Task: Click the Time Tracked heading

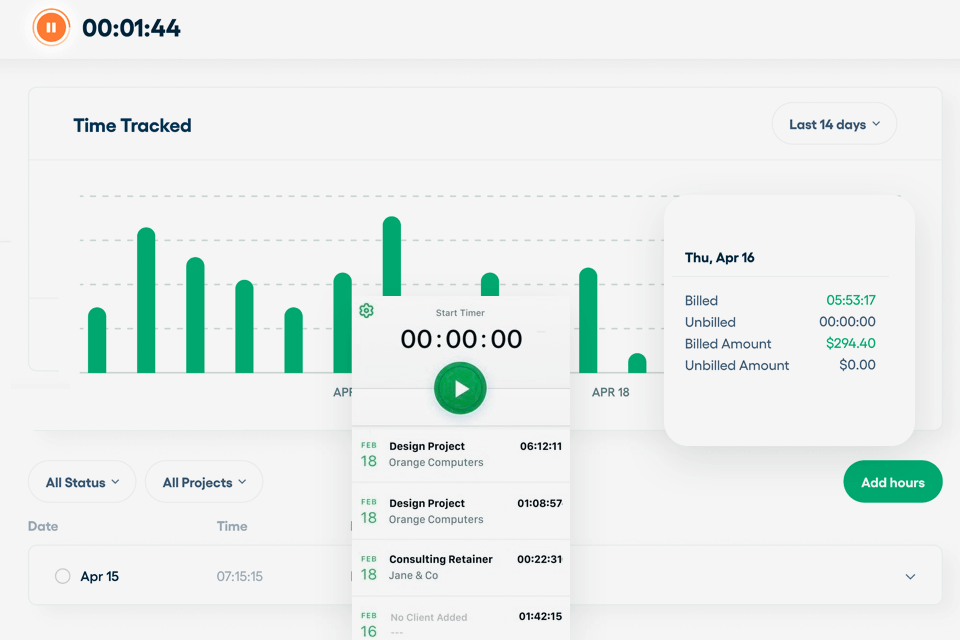Action: click(132, 126)
